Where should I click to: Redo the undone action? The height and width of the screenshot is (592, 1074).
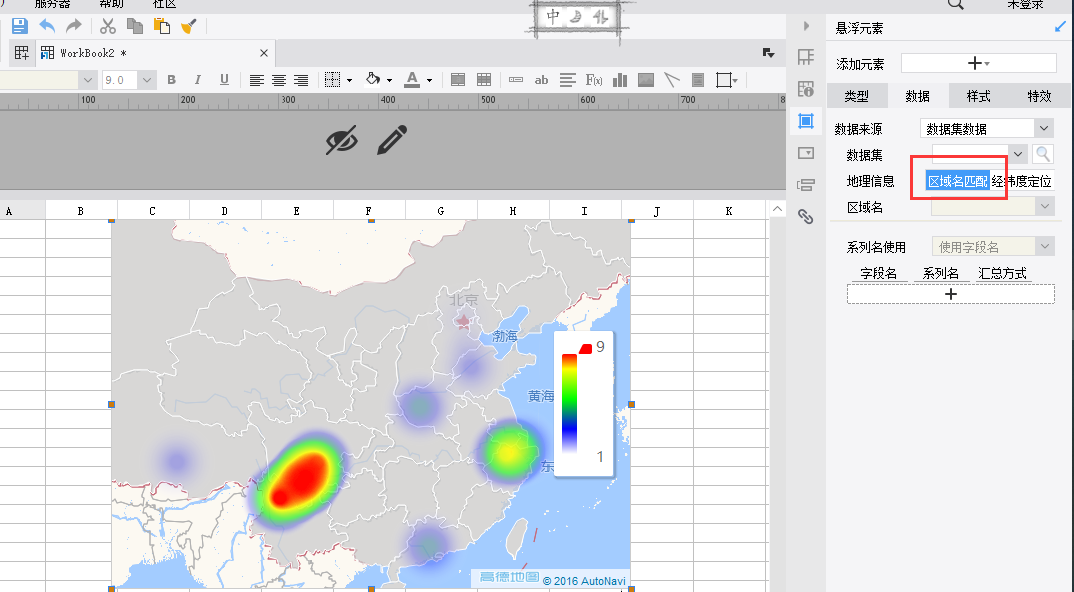[73, 27]
